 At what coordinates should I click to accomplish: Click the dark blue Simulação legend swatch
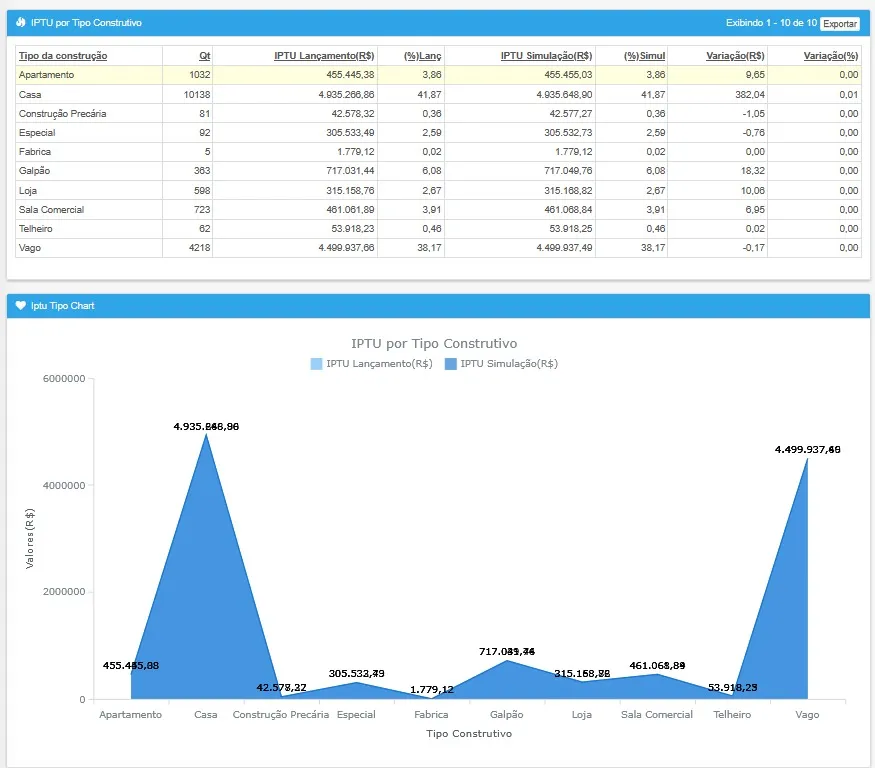(450, 364)
